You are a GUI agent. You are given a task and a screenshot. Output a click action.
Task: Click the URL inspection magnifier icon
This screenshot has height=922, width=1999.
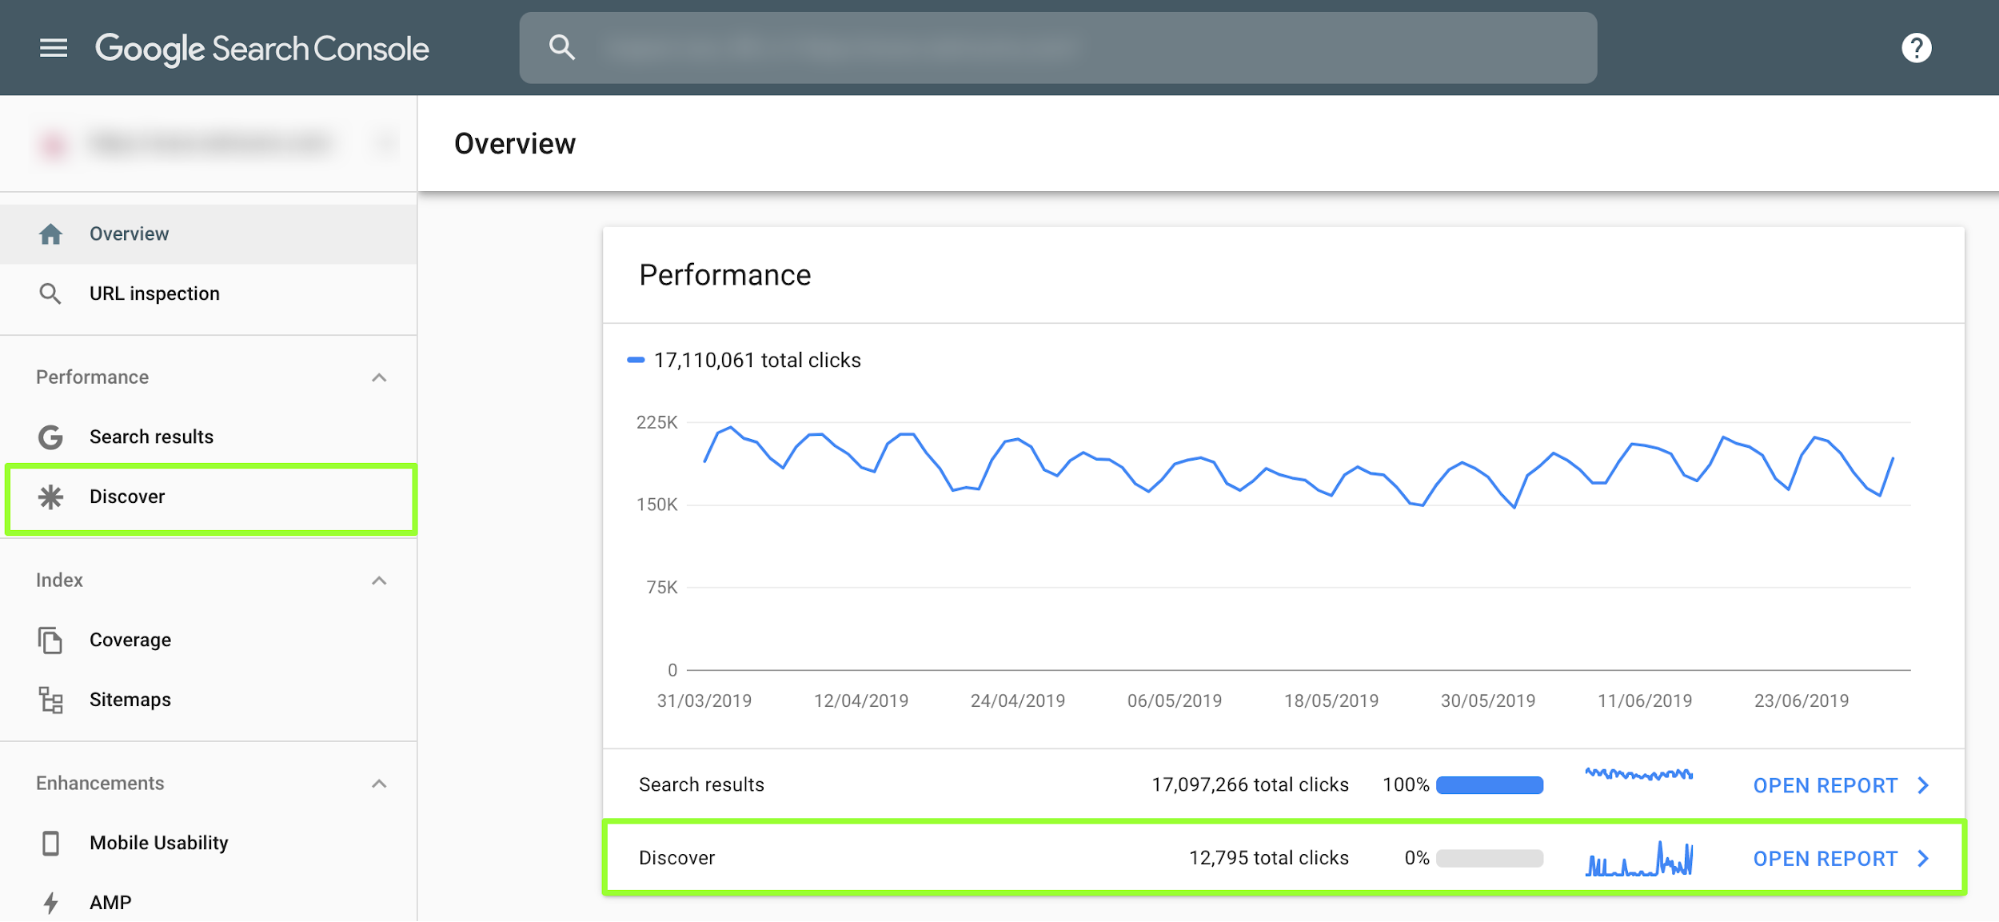click(x=50, y=294)
